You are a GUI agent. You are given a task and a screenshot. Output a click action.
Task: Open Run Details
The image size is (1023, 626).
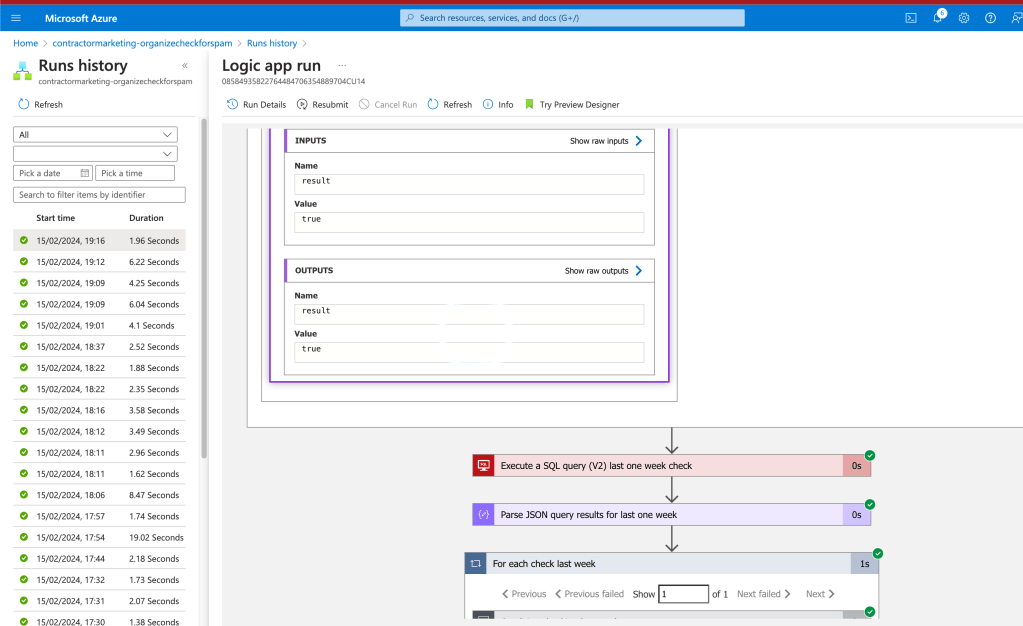coord(256,104)
